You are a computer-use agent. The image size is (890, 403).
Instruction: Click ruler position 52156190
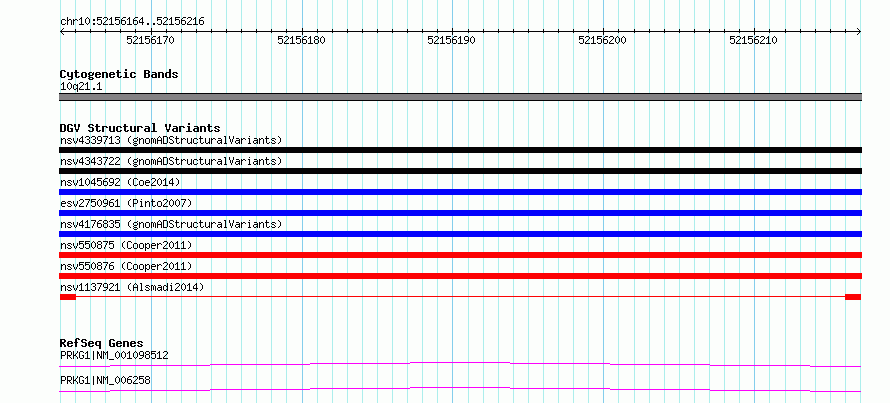click(x=452, y=40)
